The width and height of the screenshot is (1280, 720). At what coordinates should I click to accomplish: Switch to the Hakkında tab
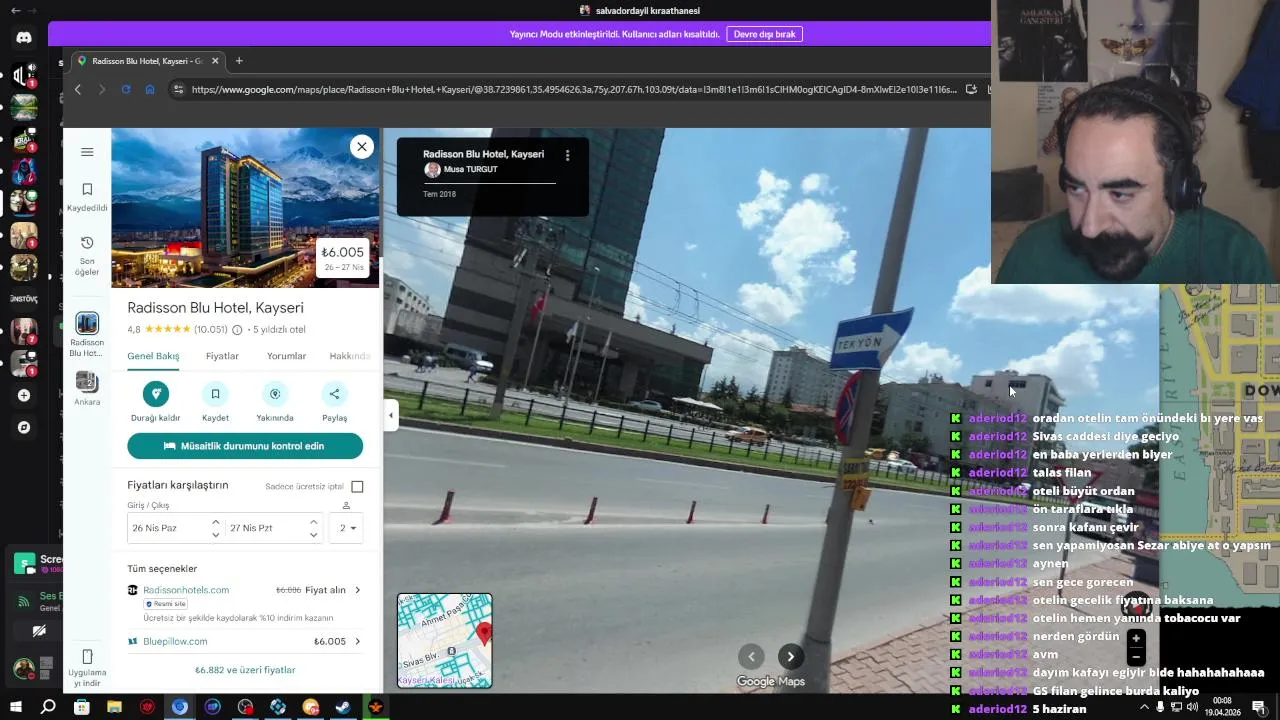pos(350,357)
